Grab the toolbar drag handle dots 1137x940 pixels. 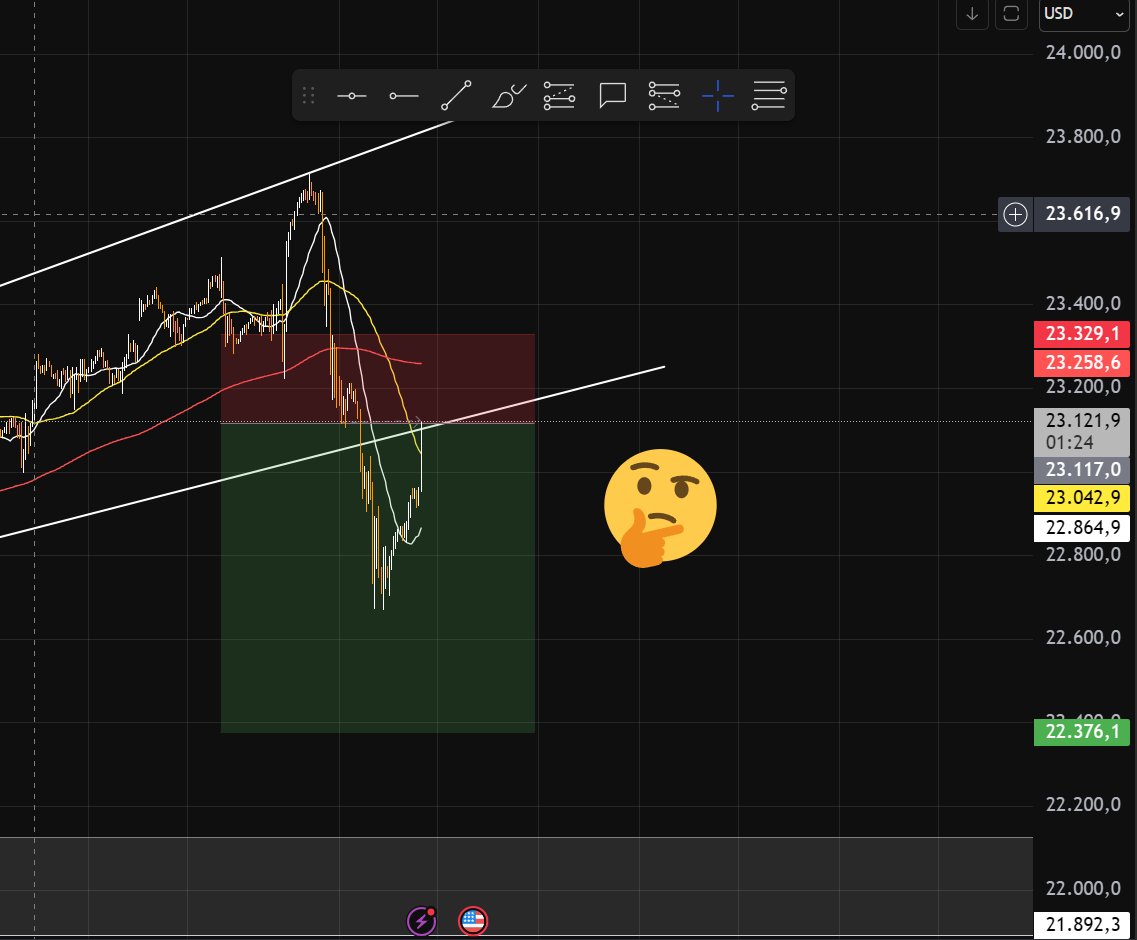[x=308, y=95]
